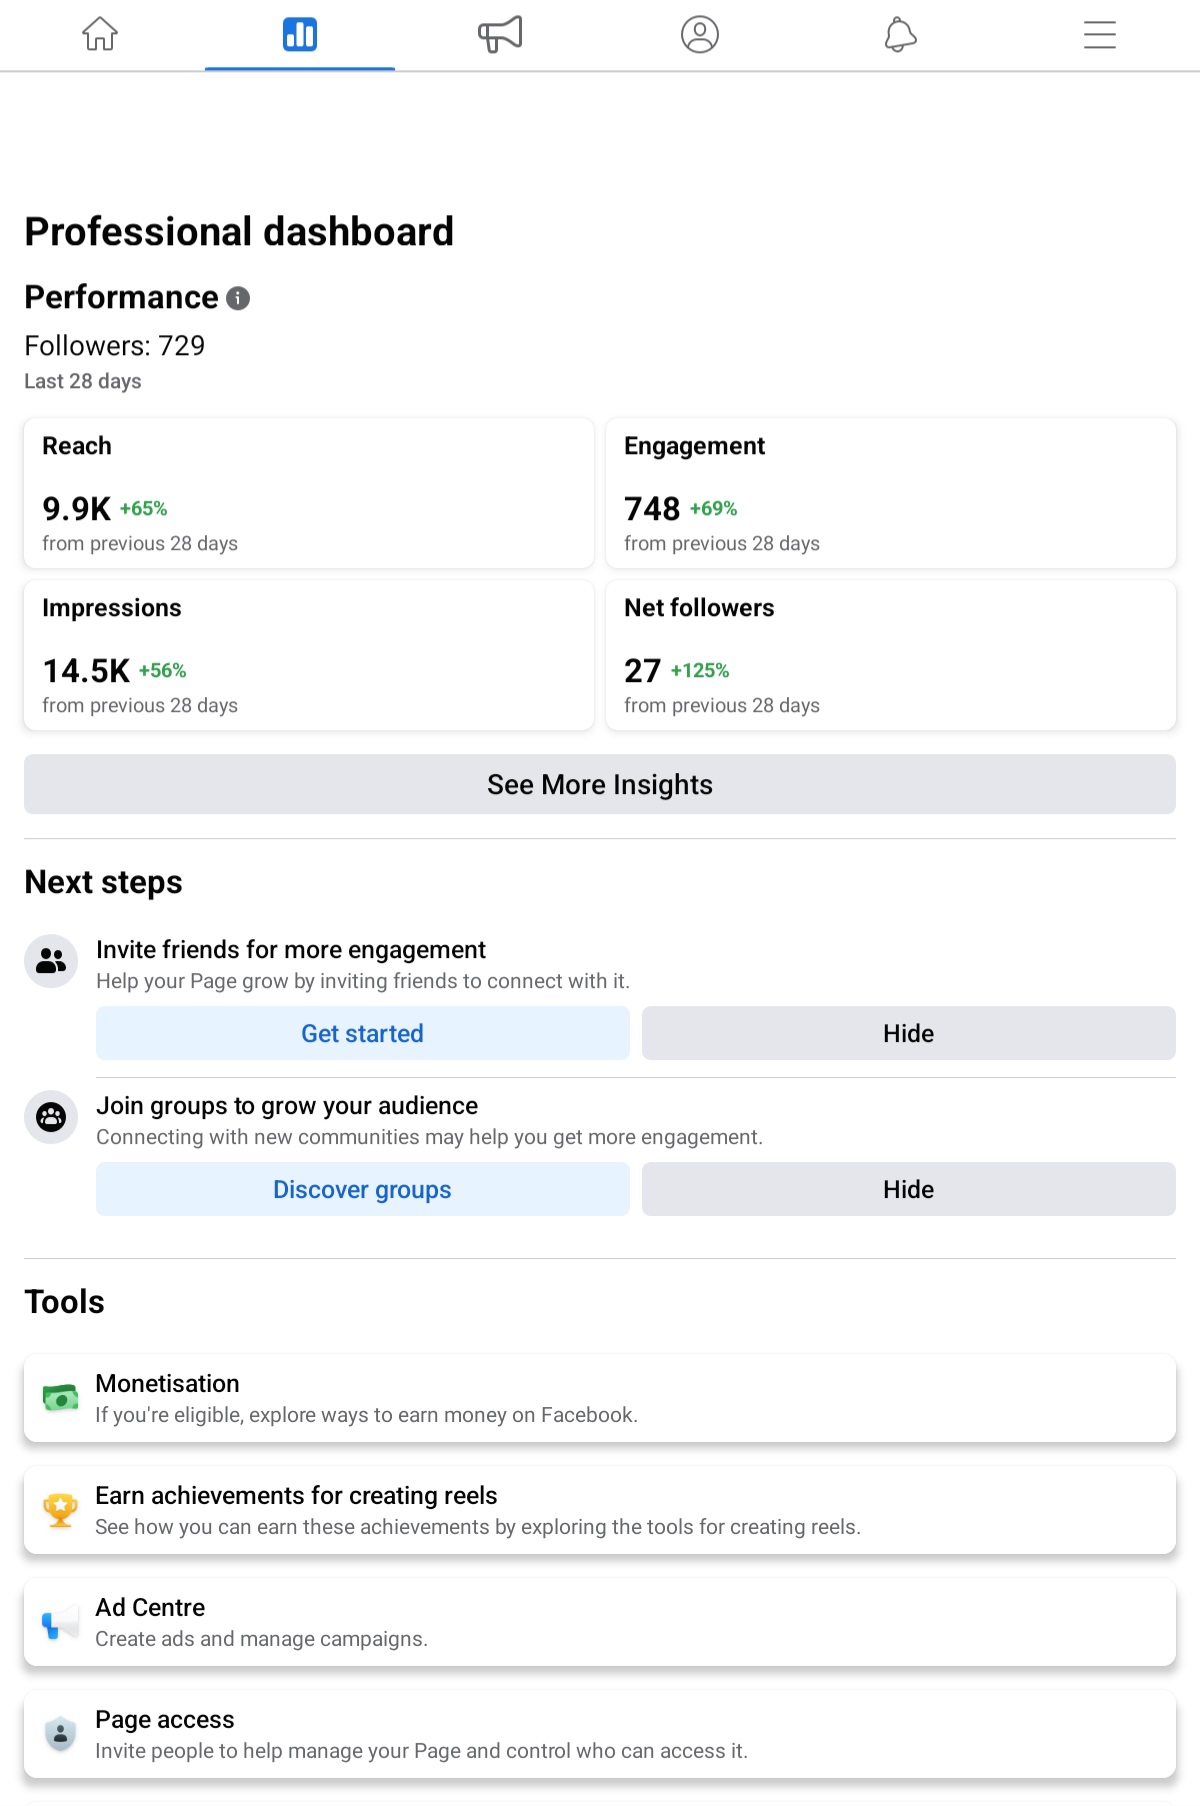Open the notifications bell icon
This screenshot has height=1806, width=1200.
point(900,35)
